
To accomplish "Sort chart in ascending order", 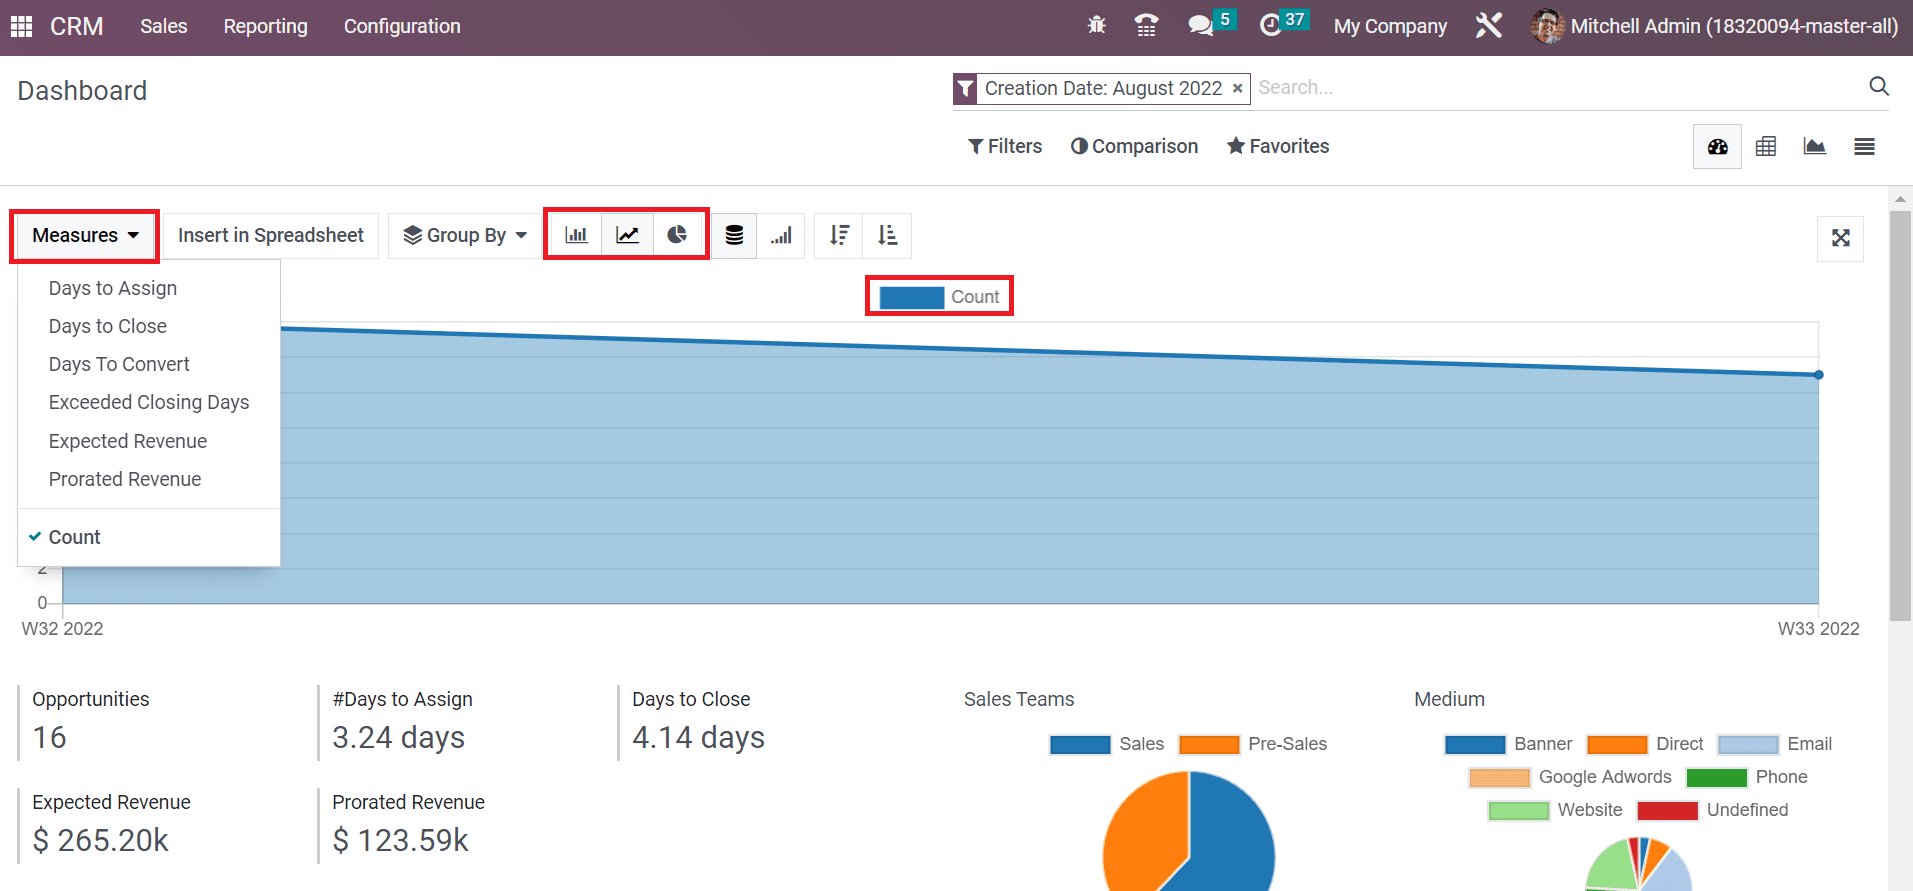I will point(887,235).
